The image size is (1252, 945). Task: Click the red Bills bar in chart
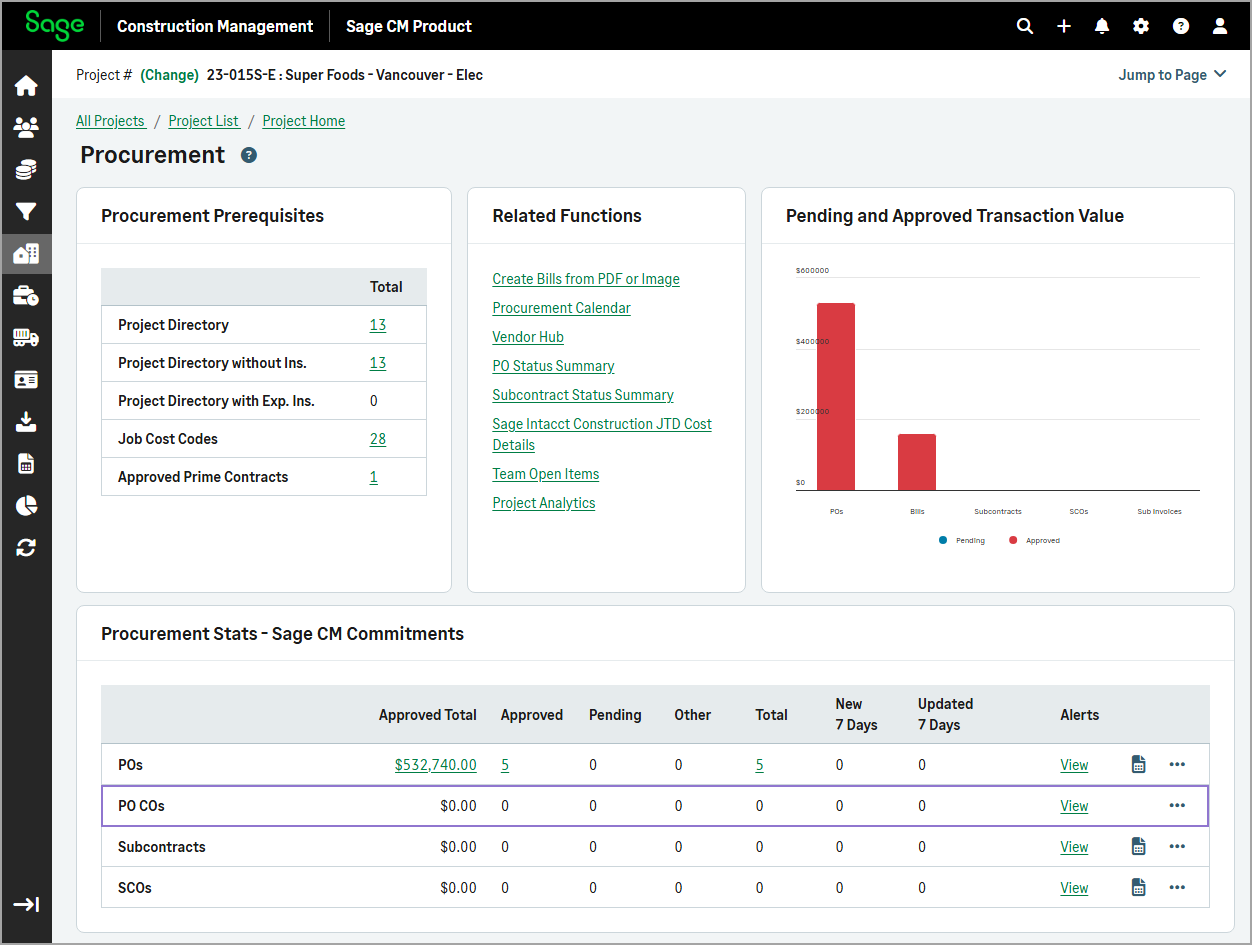[x=917, y=462]
